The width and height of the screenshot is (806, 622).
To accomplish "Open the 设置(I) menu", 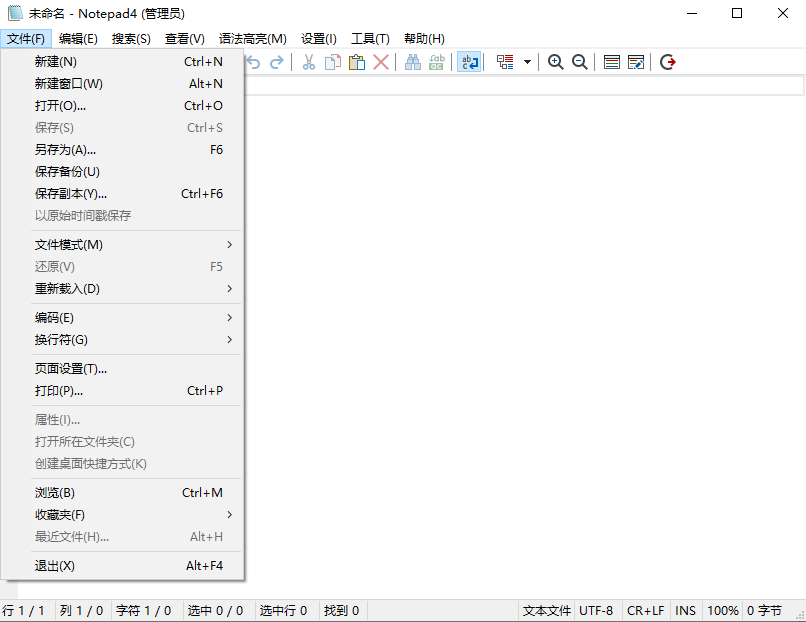I will [x=319, y=39].
